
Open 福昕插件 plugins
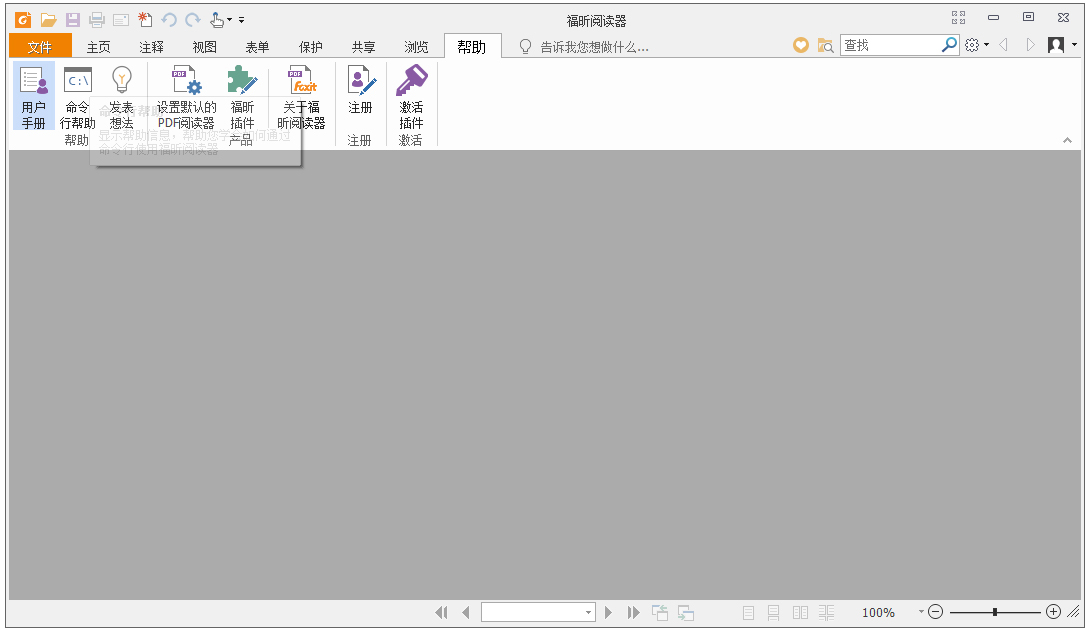pyautogui.click(x=242, y=97)
